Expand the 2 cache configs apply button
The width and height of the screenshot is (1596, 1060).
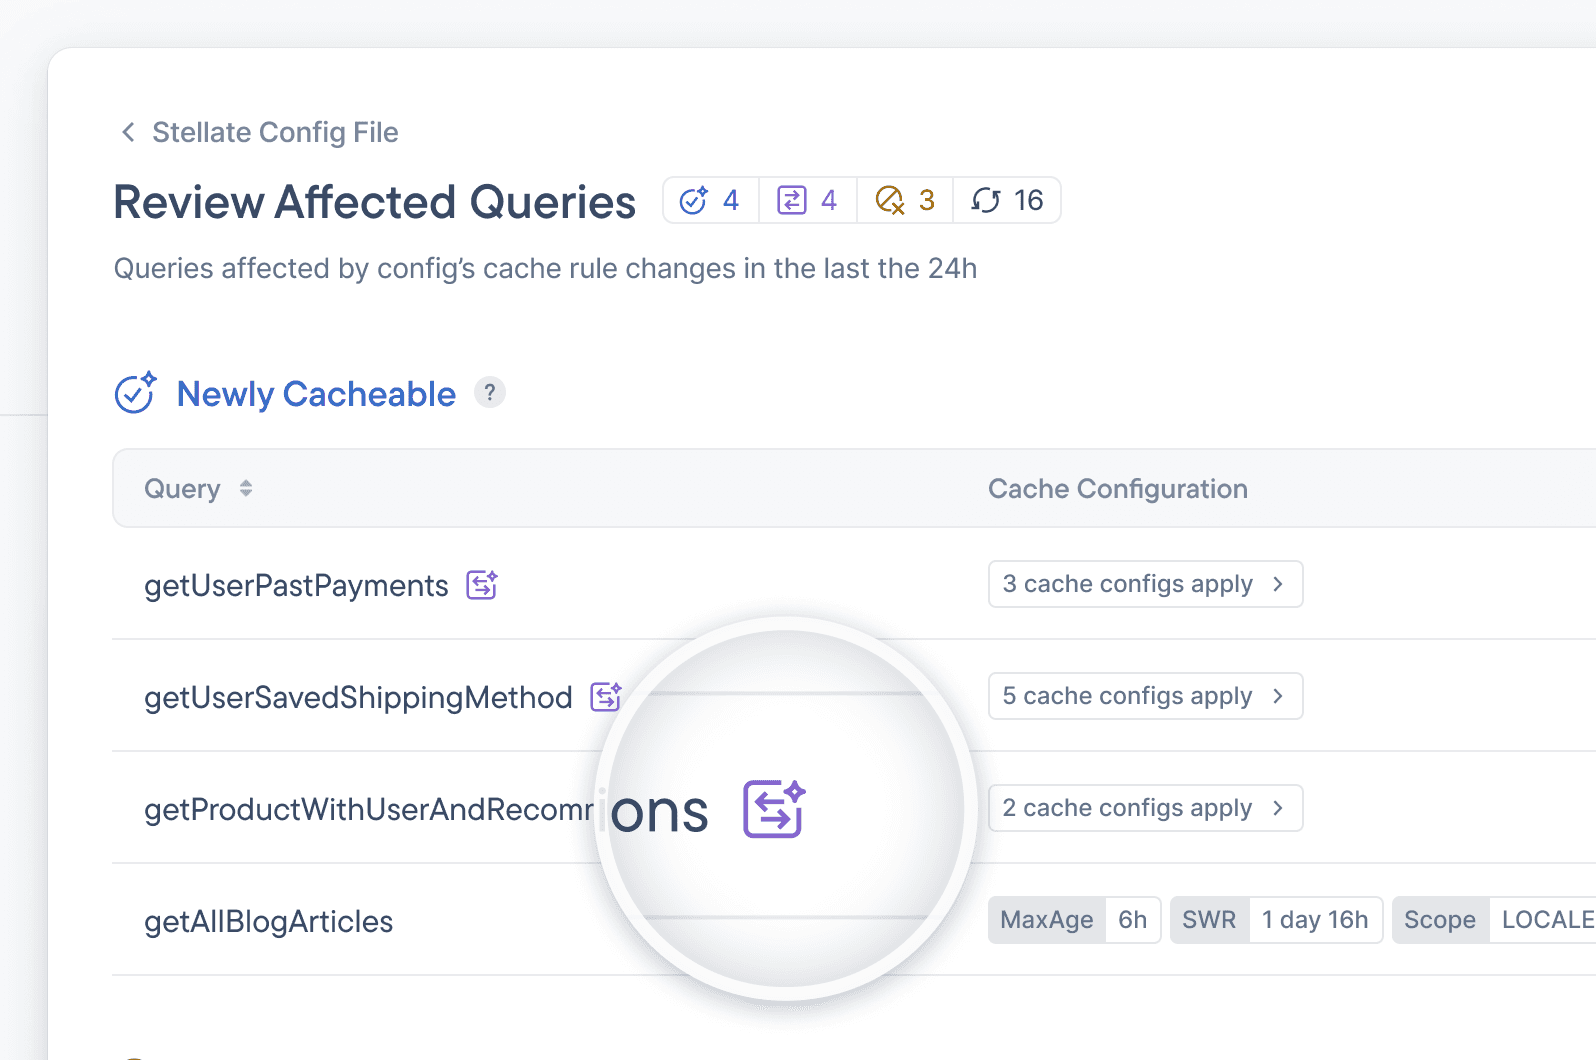1145,808
